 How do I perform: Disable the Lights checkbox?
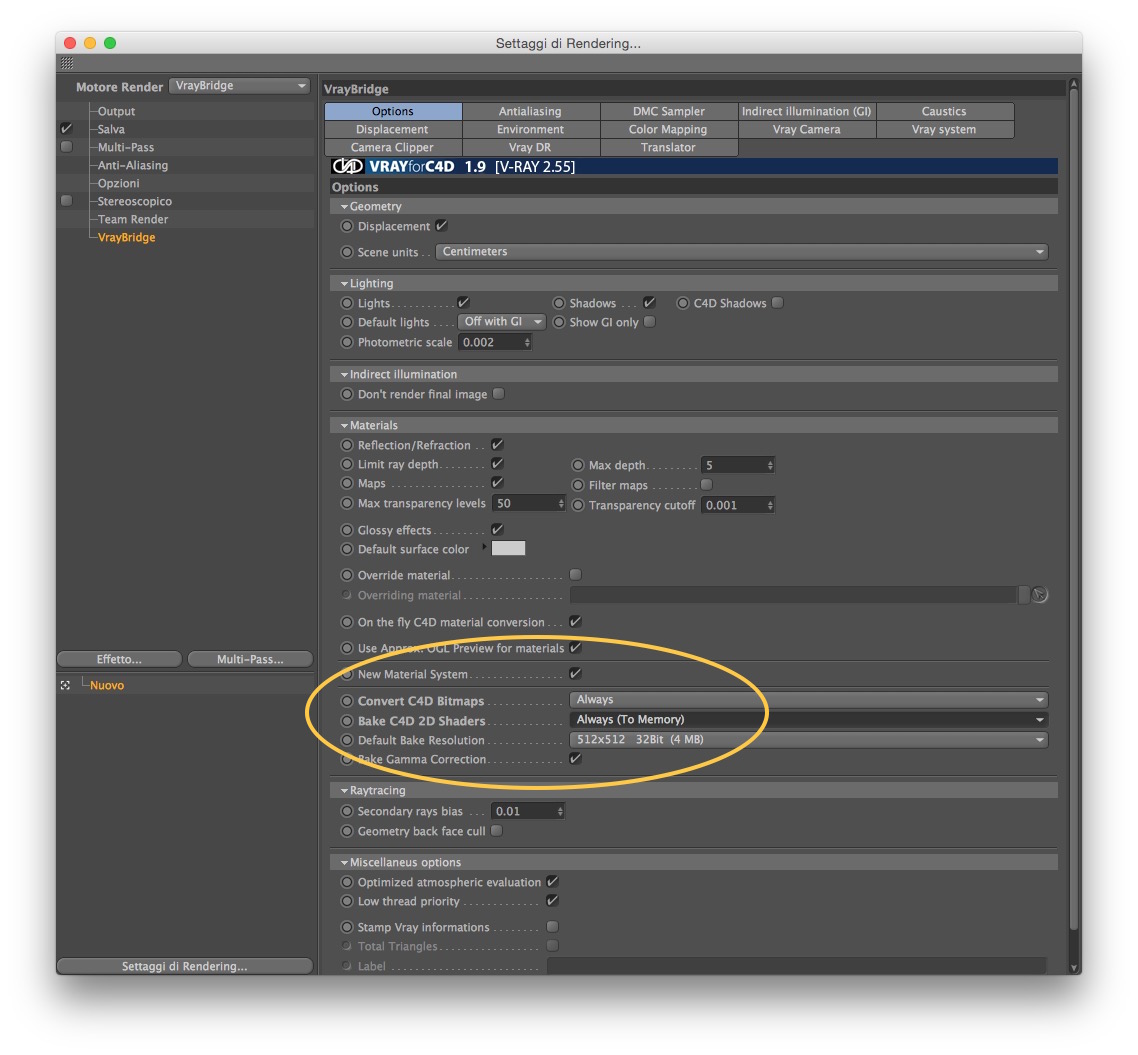[x=463, y=303]
